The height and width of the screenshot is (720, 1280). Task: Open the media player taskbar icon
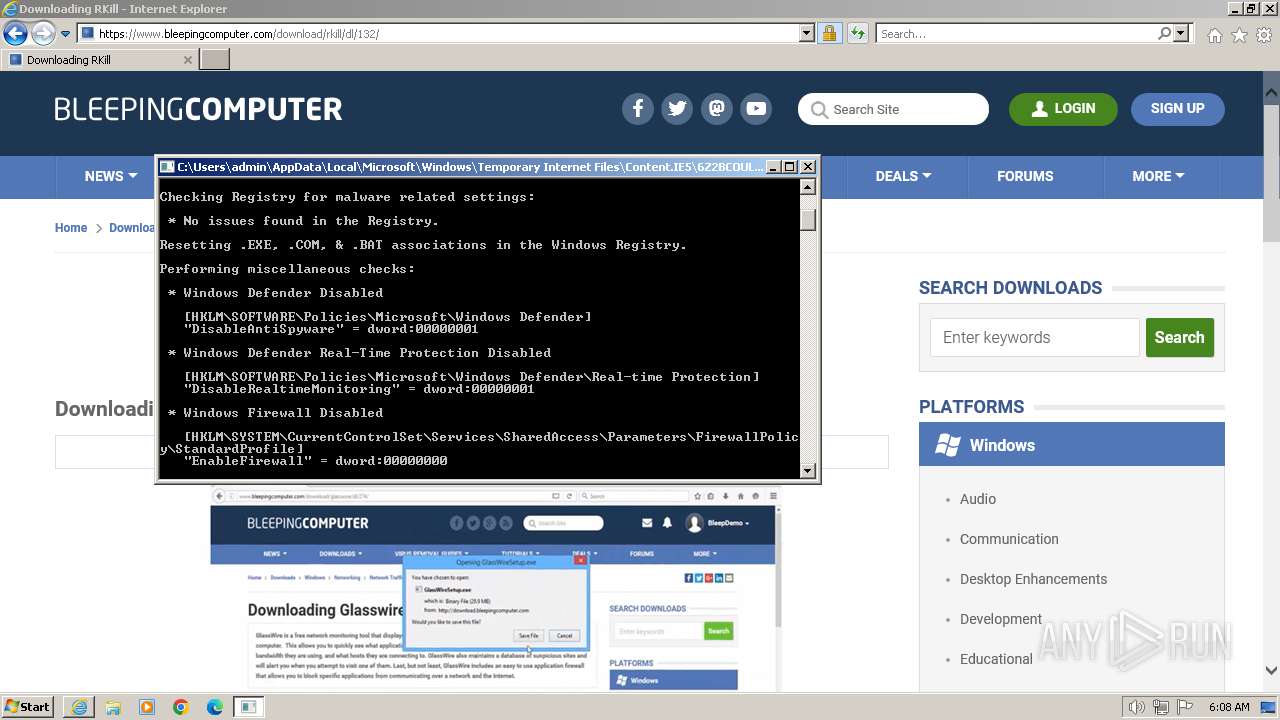(147, 707)
